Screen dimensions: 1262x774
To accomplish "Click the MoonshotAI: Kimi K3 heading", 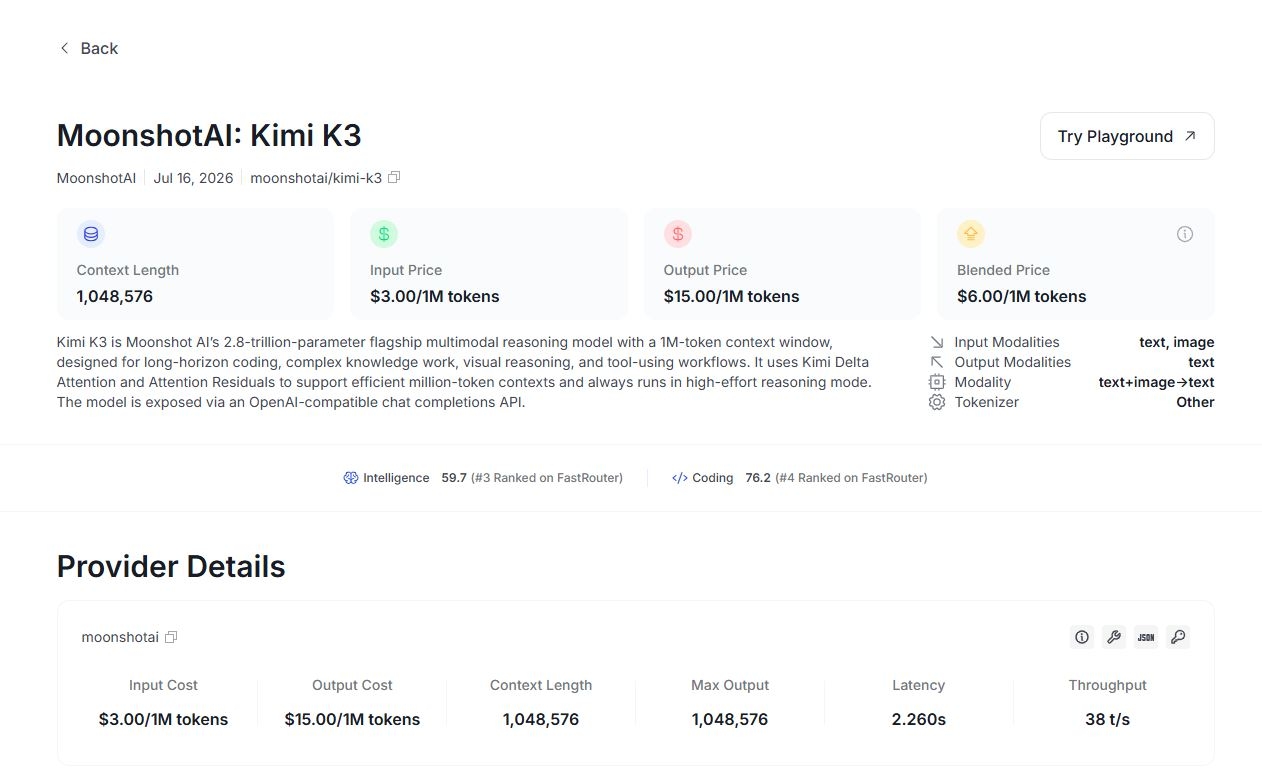I will [209, 135].
